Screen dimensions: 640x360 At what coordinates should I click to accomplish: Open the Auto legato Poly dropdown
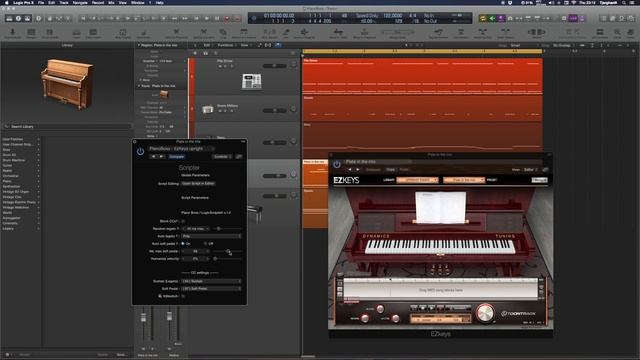coord(211,236)
